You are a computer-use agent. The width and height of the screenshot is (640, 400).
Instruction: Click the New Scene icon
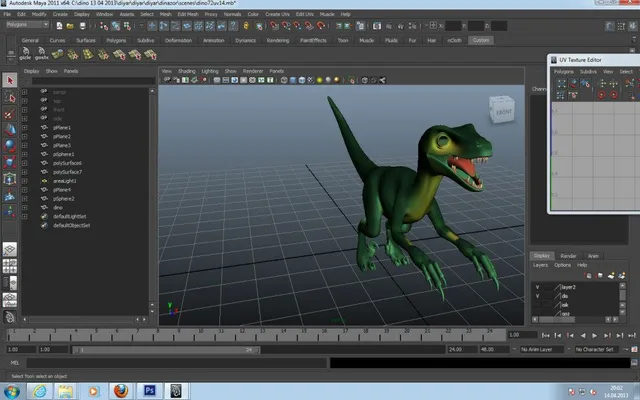pyautogui.click(x=59, y=26)
